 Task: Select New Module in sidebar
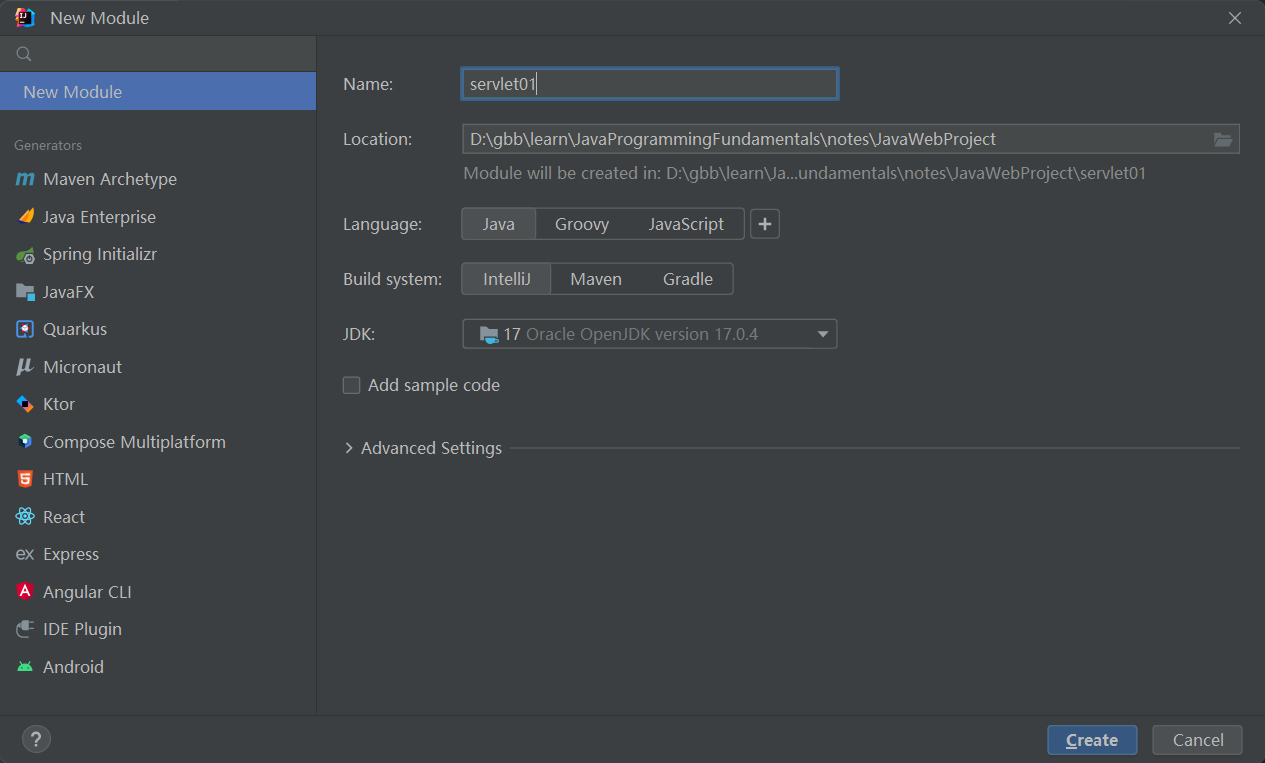point(158,92)
